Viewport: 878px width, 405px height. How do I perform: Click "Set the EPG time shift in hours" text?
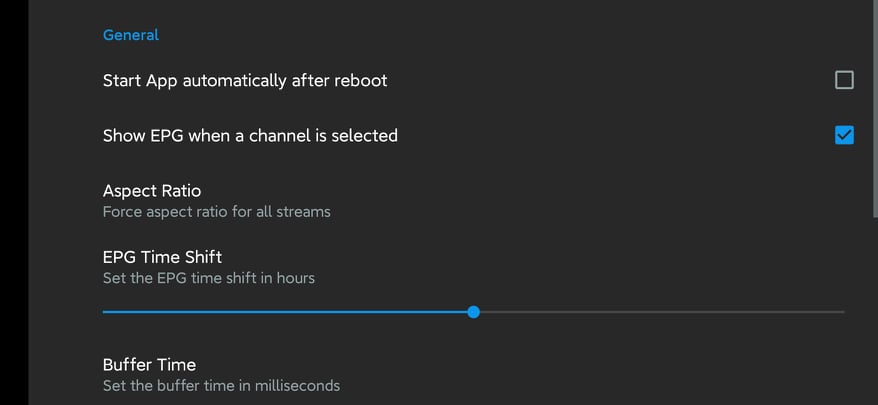(x=208, y=278)
